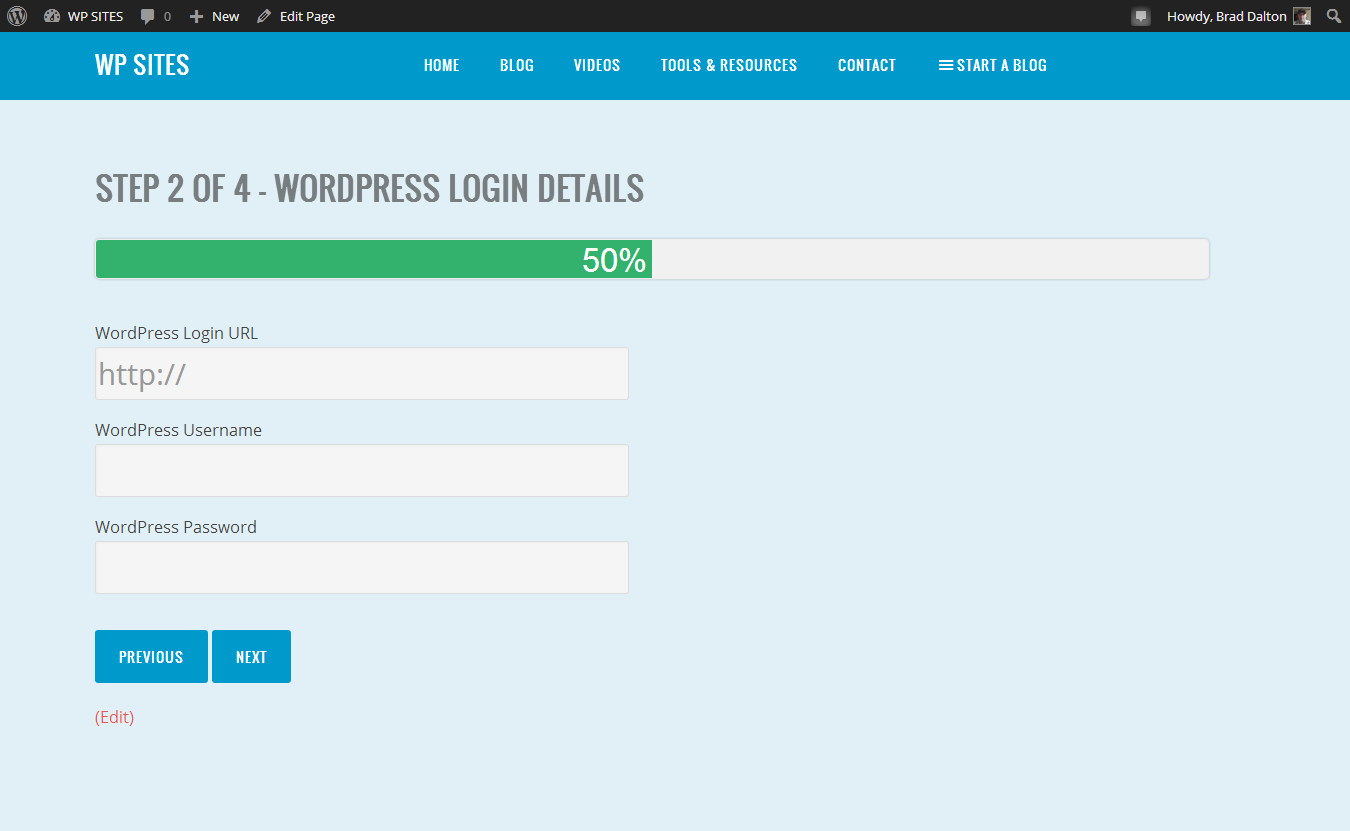The height and width of the screenshot is (831, 1350).
Task: Open the comments bubble icon
Action: coord(148,16)
